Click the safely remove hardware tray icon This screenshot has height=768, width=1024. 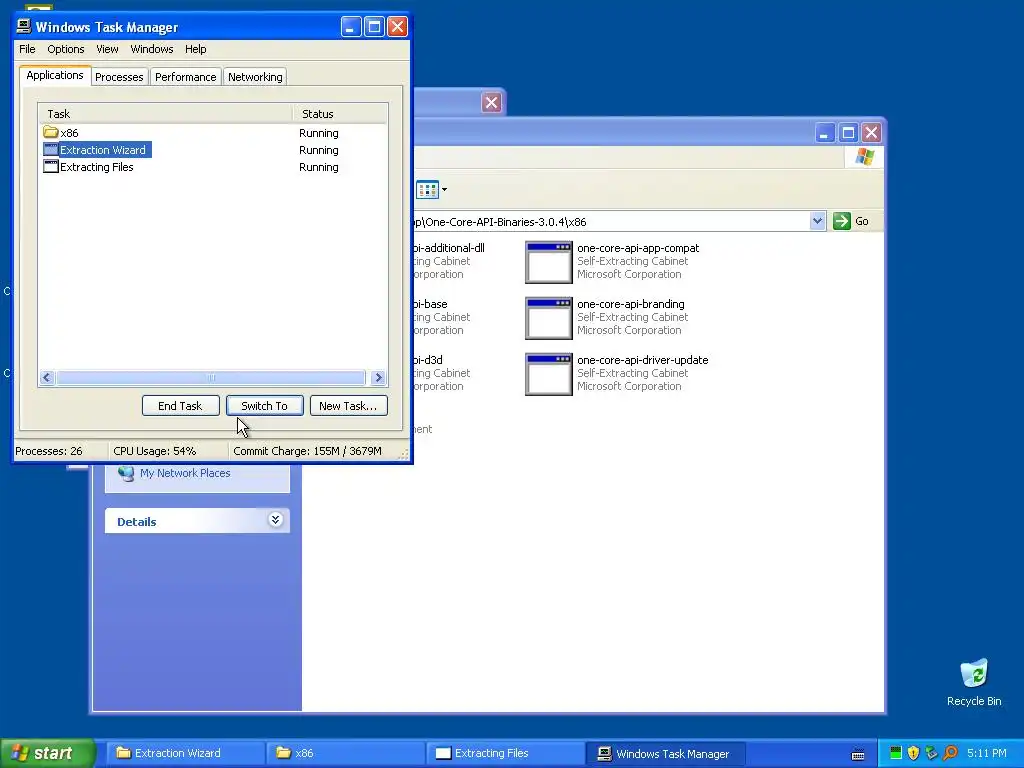[x=931, y=753]
